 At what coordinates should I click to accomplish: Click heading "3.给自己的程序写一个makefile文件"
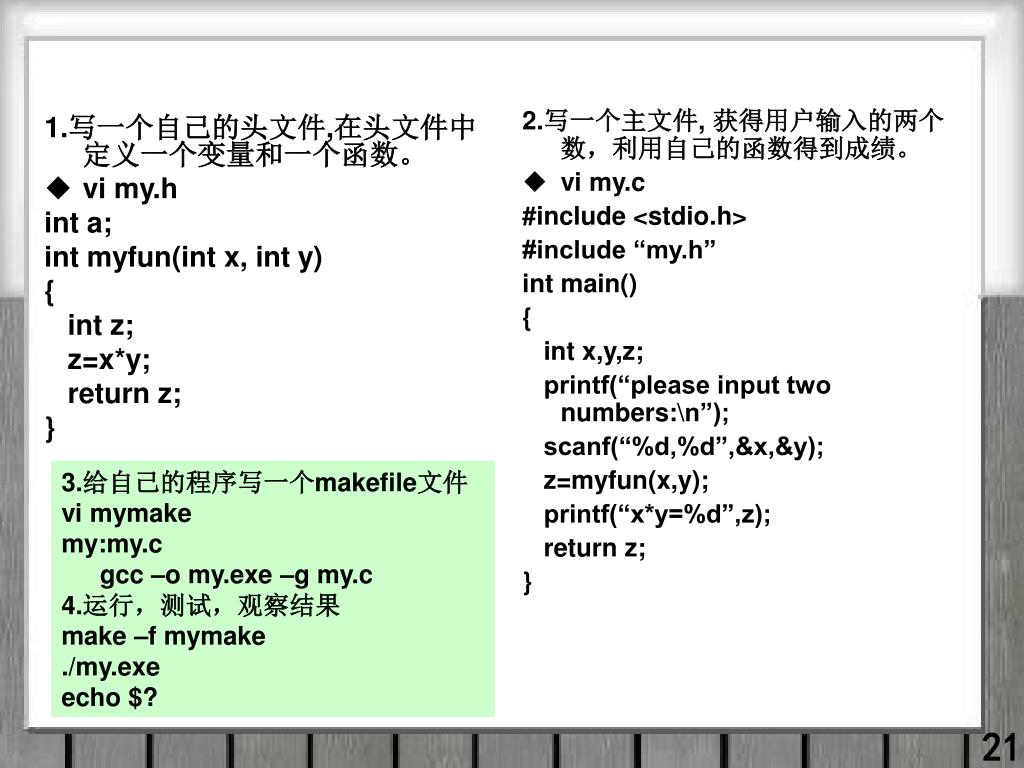264,483
